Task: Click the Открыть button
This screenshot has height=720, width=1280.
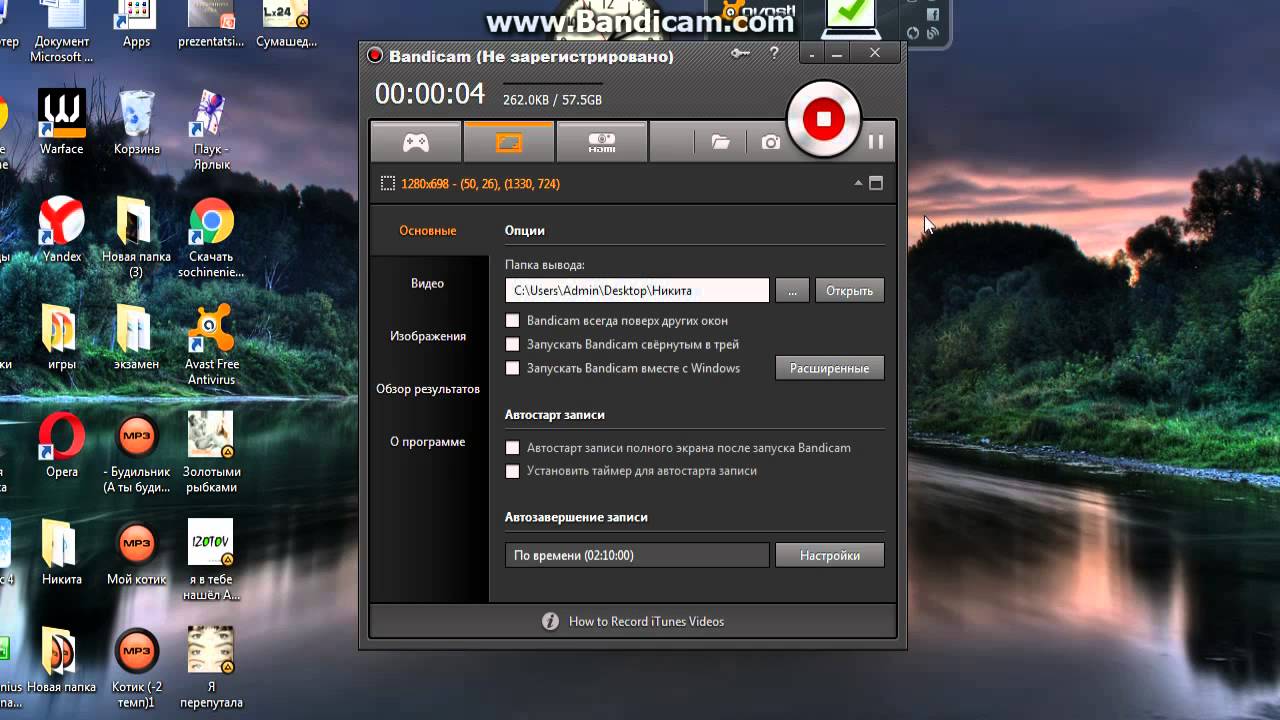Action: (850, 290)
